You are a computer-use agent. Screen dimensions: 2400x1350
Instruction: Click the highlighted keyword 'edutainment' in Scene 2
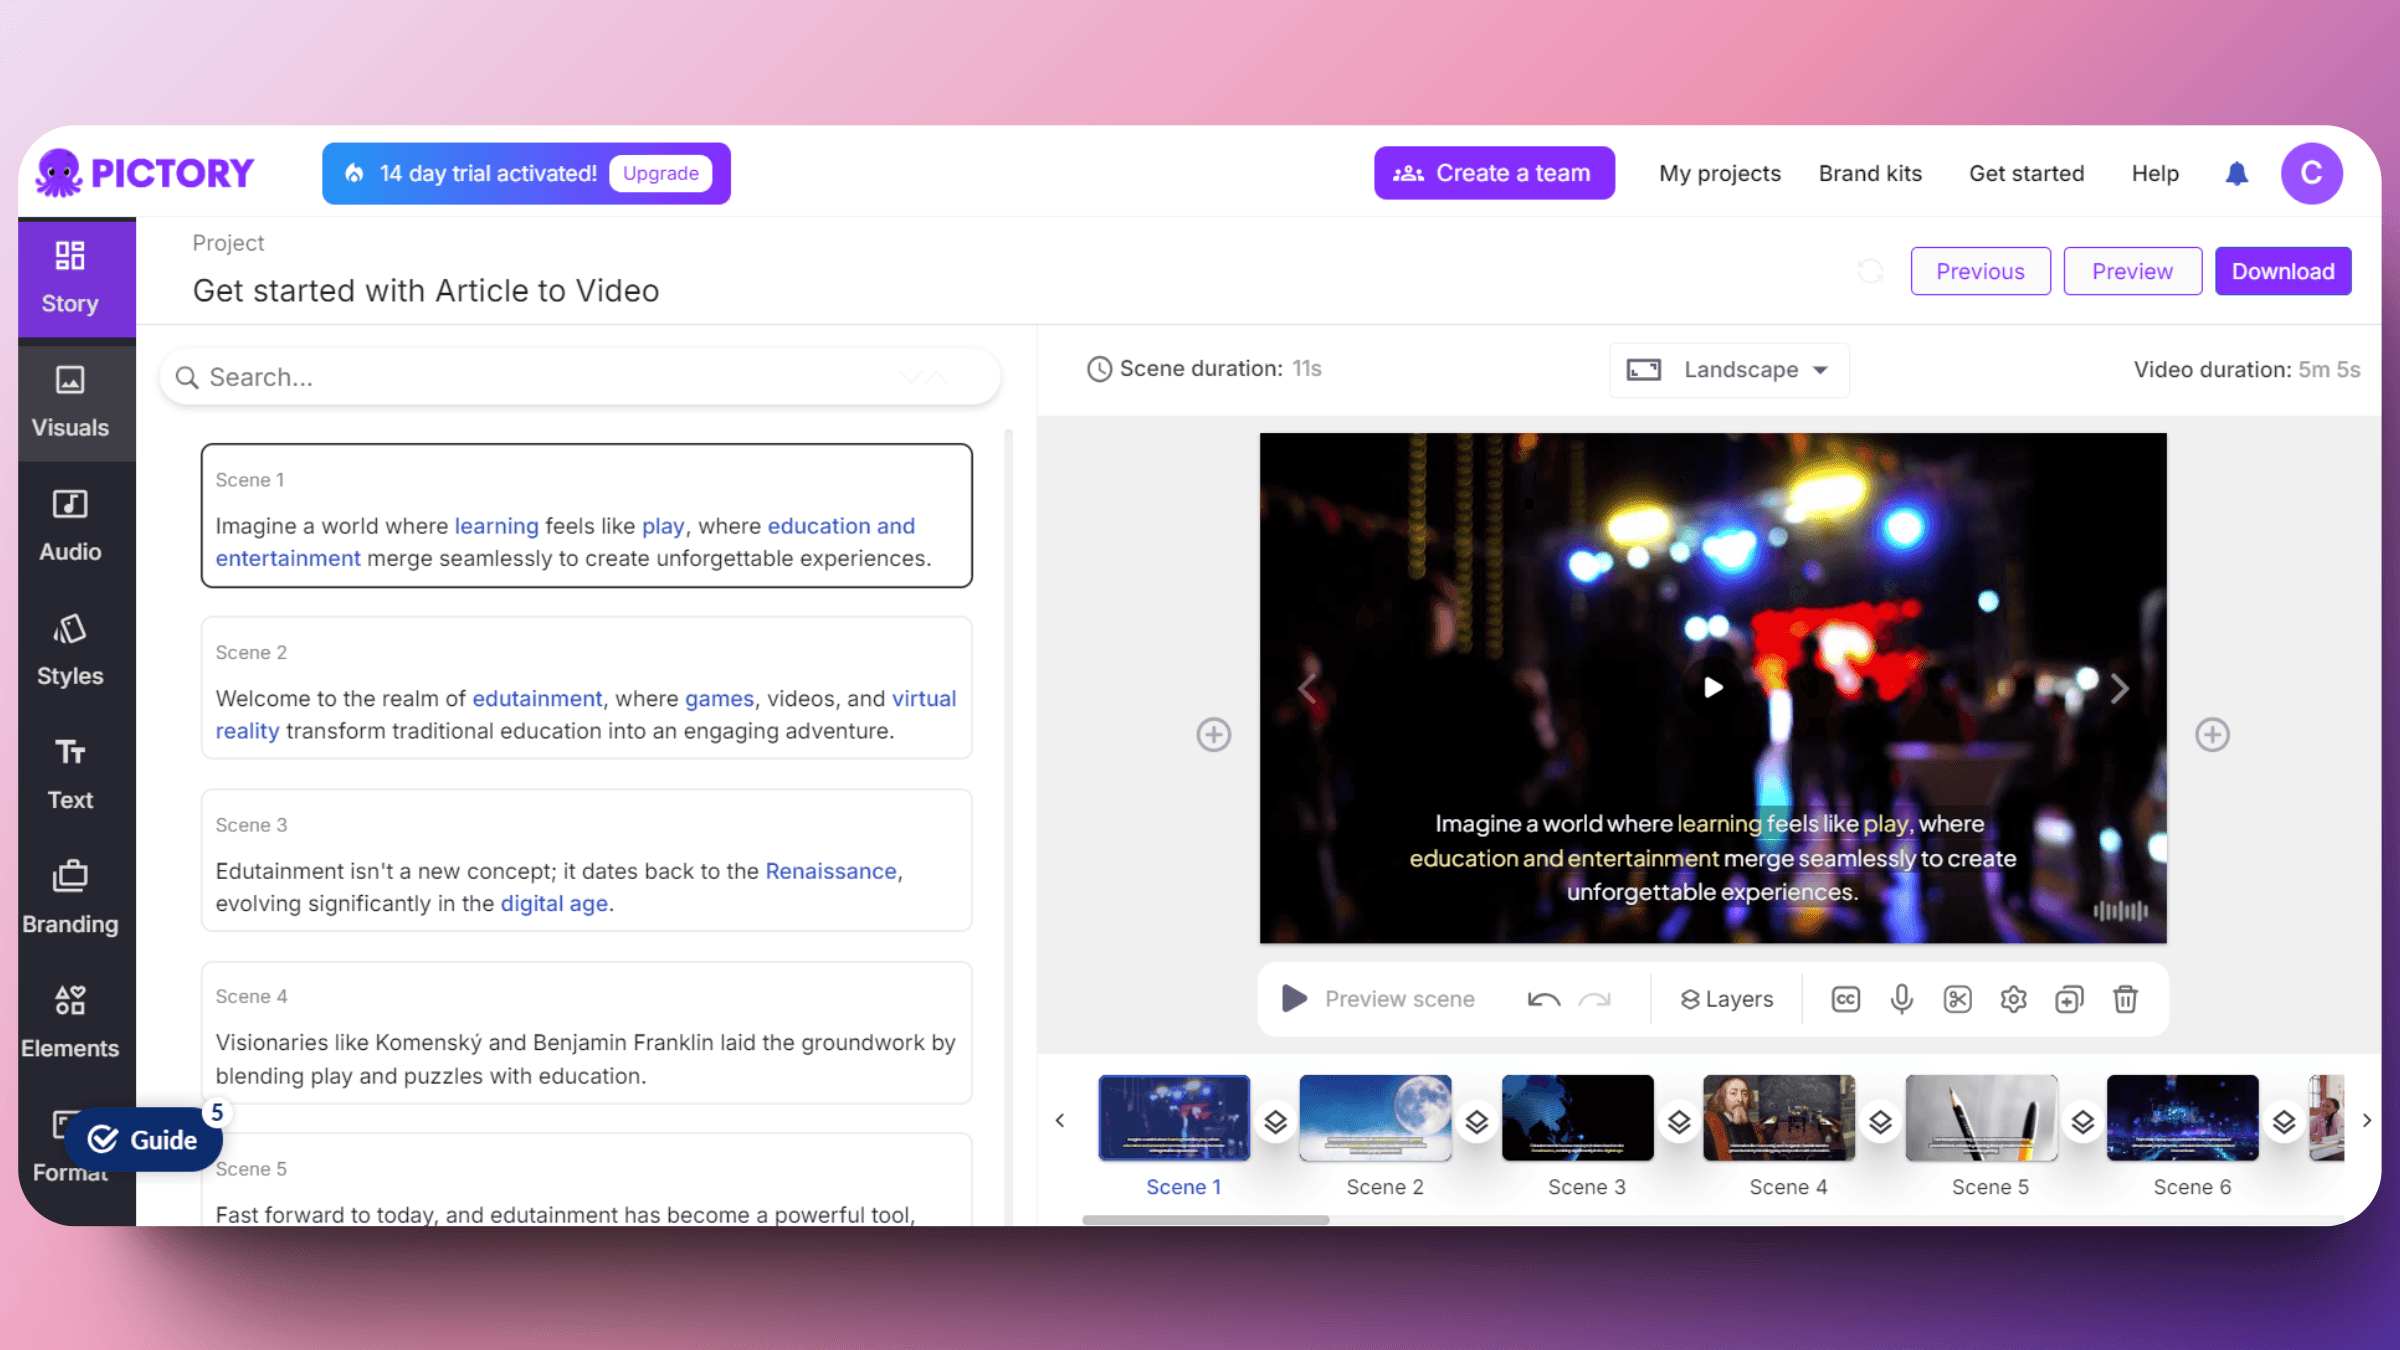[537, 698]
